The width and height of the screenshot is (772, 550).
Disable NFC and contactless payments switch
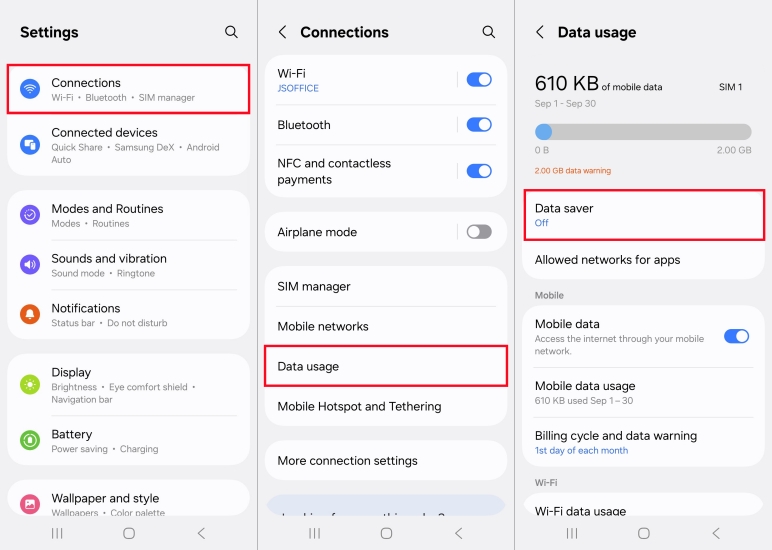[479, 171]
